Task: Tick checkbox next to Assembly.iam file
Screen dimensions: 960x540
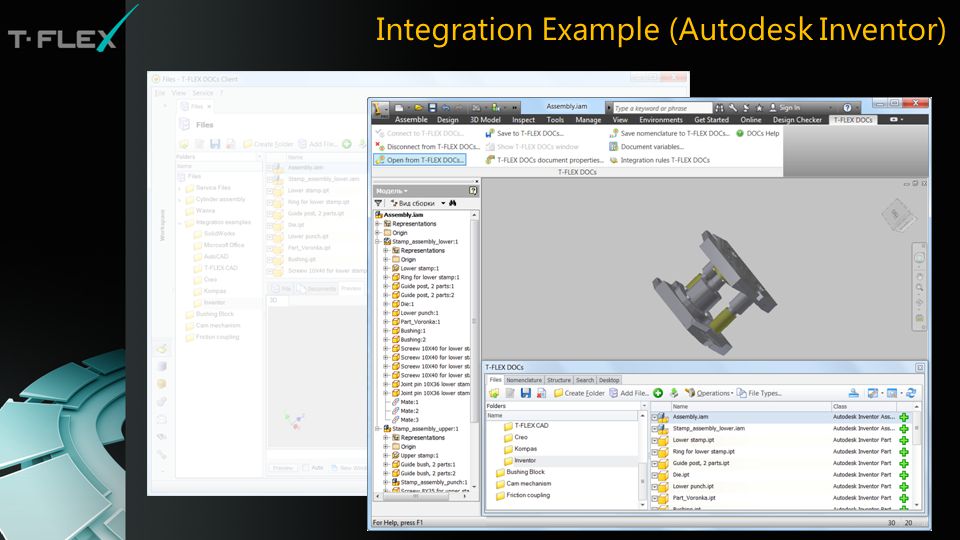Action: (x=654, y=417)
